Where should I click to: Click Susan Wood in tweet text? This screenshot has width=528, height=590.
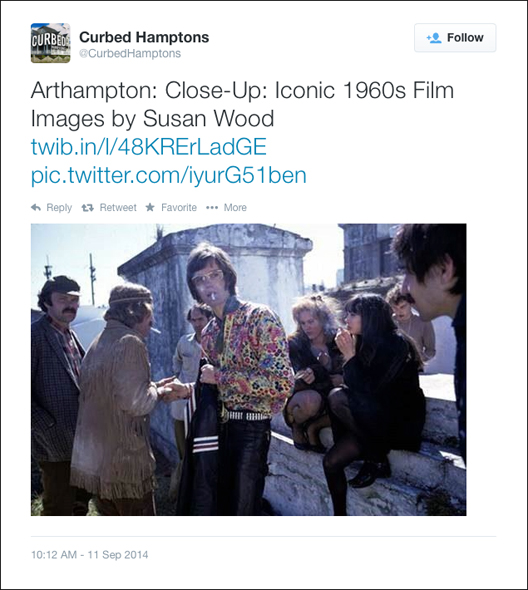click(x=208, y=119)
